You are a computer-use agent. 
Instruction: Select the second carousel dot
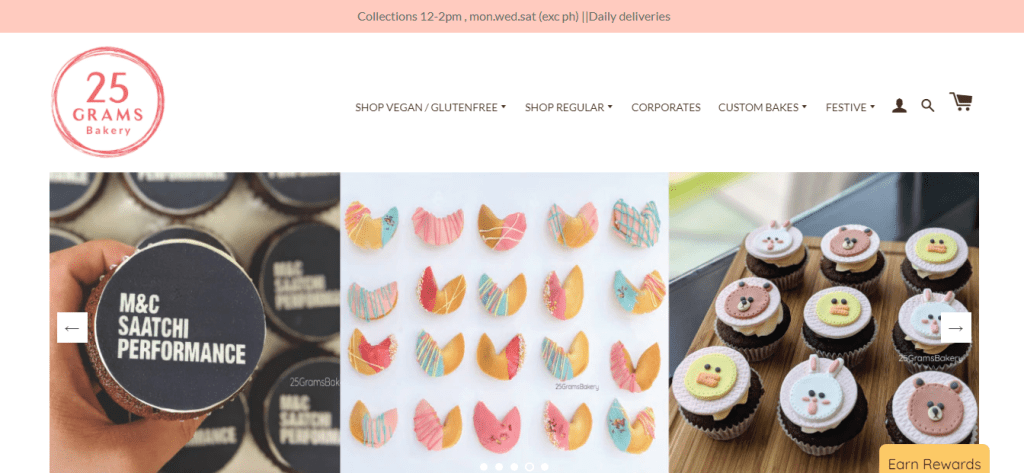499,466
